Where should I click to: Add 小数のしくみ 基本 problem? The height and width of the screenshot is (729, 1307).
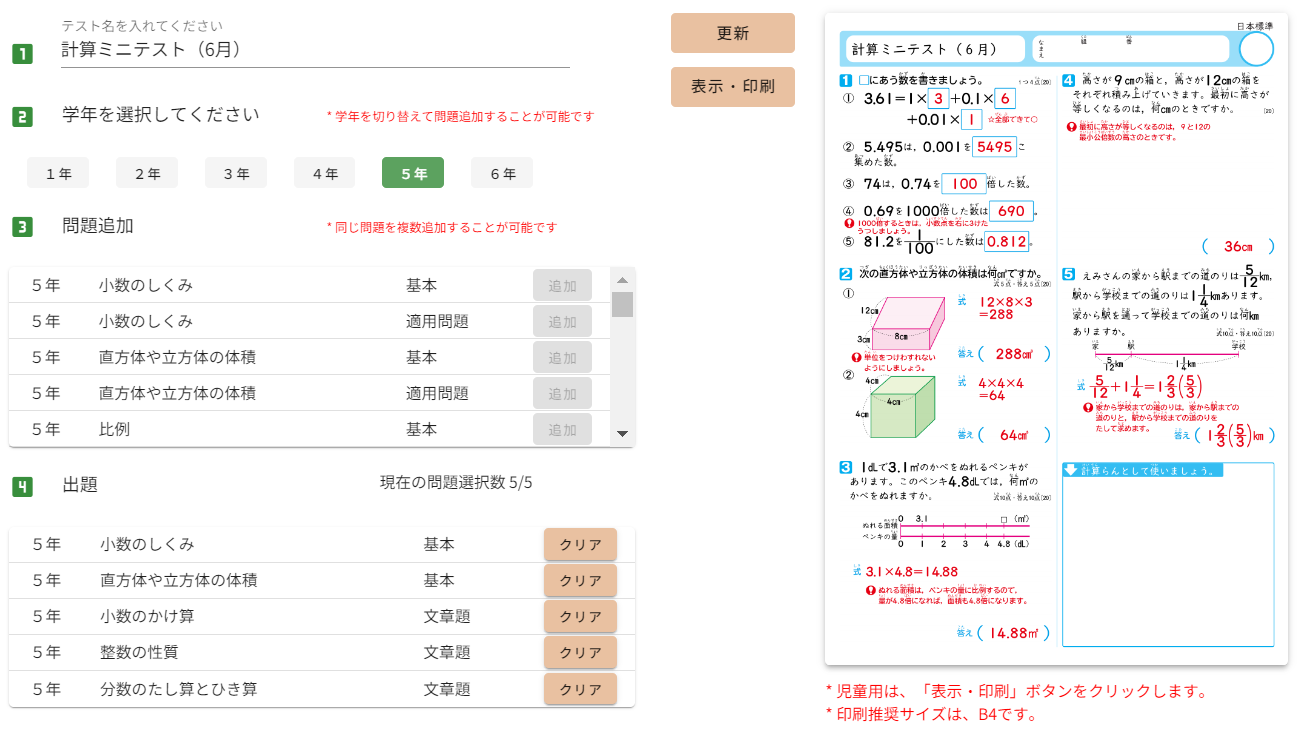(x=562, y=286)
